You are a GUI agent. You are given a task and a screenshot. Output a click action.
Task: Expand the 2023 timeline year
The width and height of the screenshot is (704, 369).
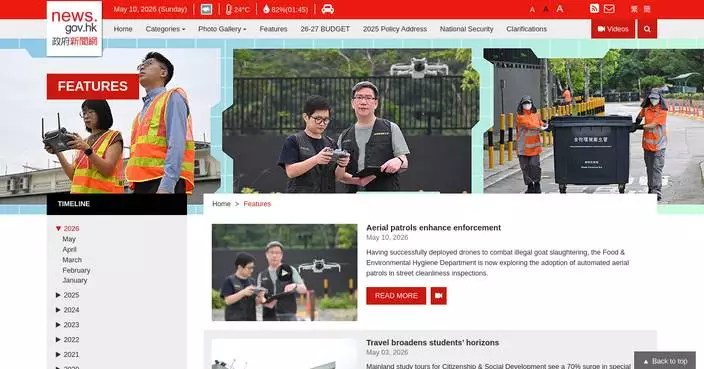67,325
